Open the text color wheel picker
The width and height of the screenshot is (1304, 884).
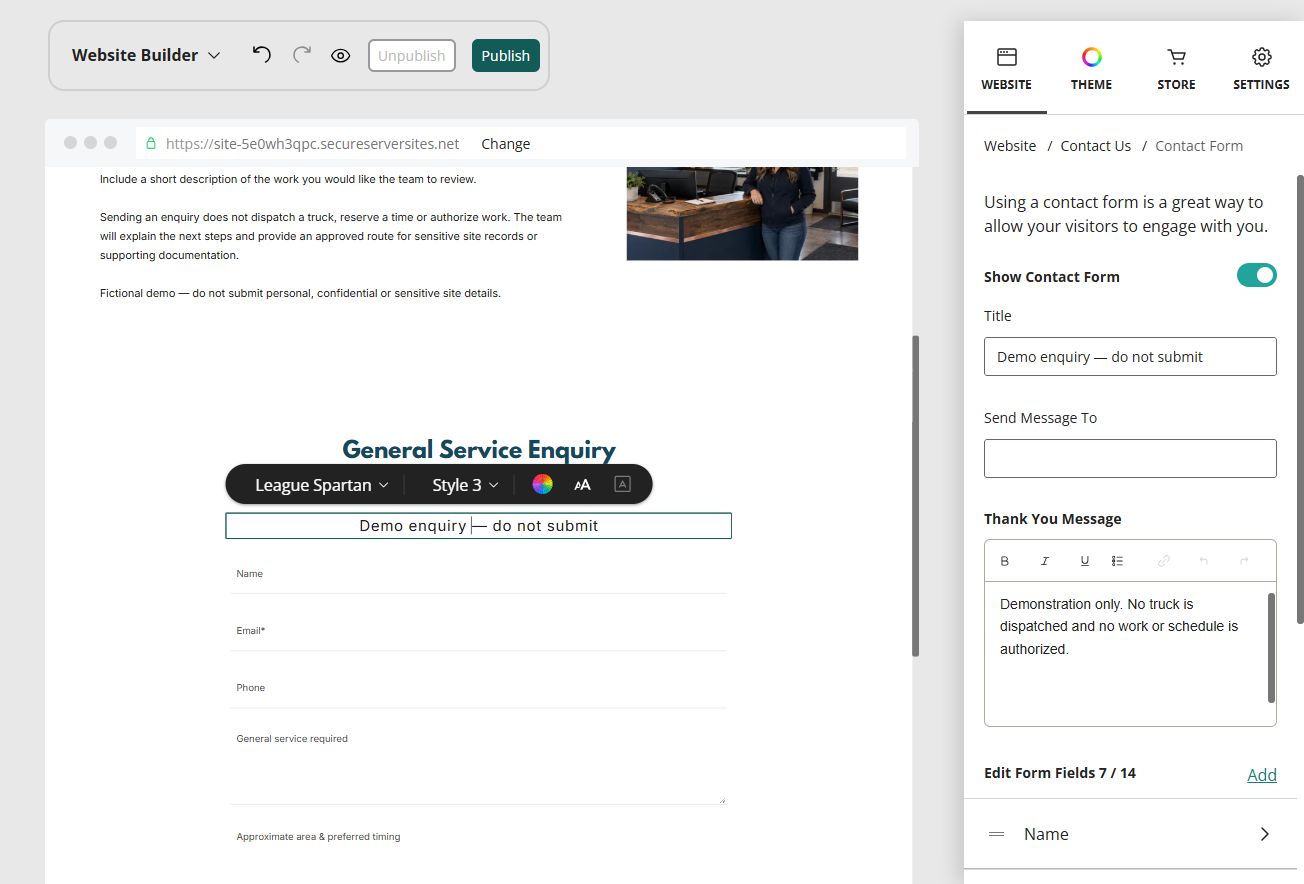542,485
